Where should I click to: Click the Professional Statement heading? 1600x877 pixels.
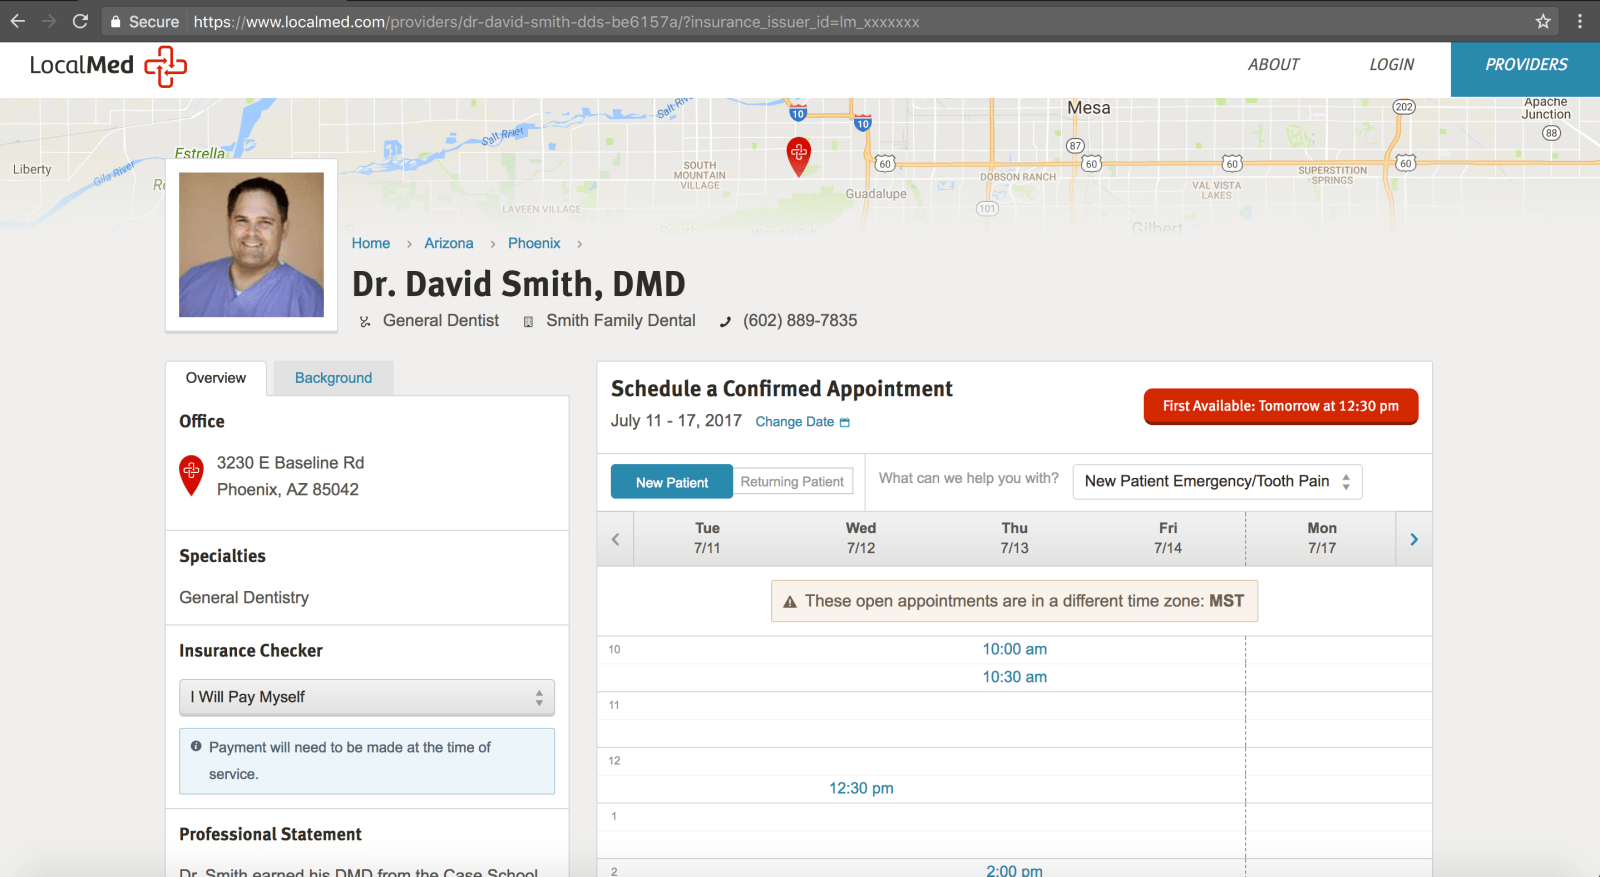[x=270, y=834]
